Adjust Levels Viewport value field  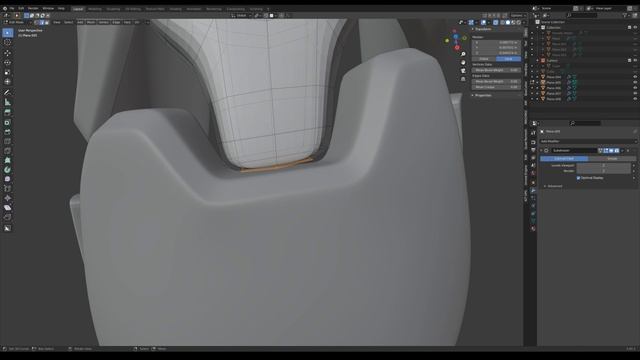pyautogui.click(x=604, y=165)
